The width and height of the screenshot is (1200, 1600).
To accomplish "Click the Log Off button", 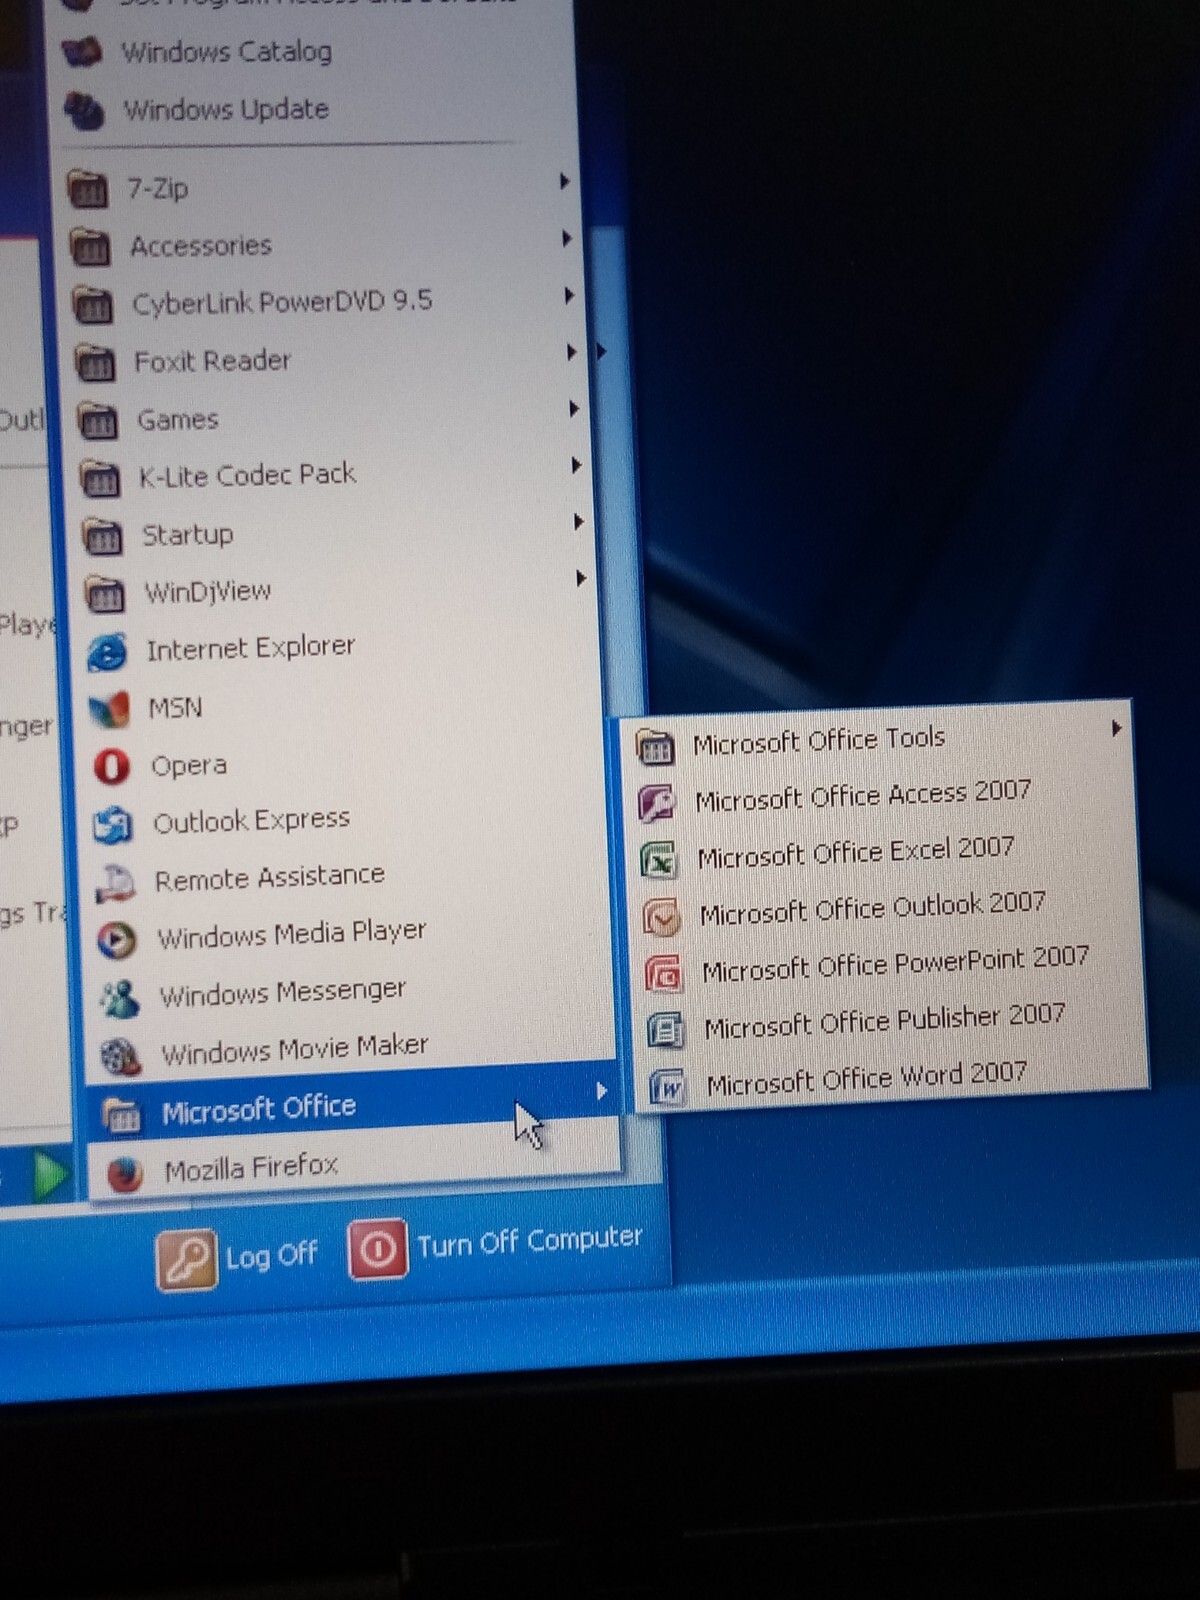I will click(237, 1256).
